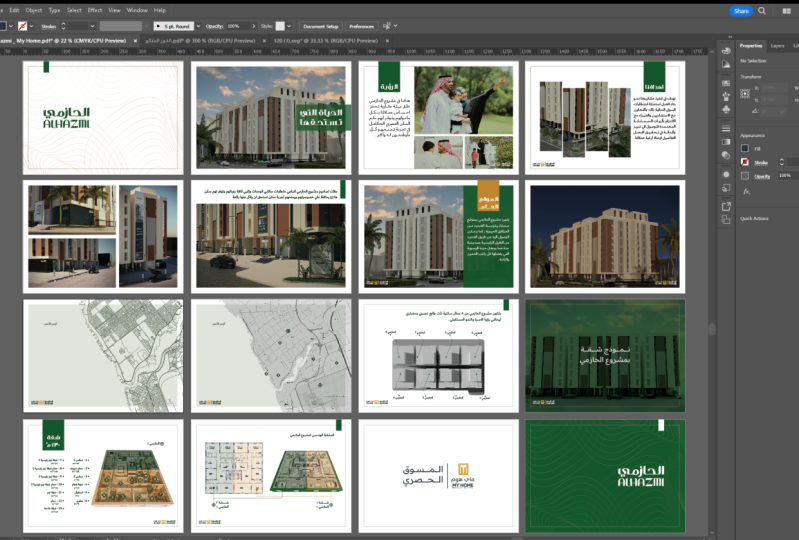Open the Symbols panel club icon
The height and width of the screenshot is (540, 799).
[x=726, y=110]
